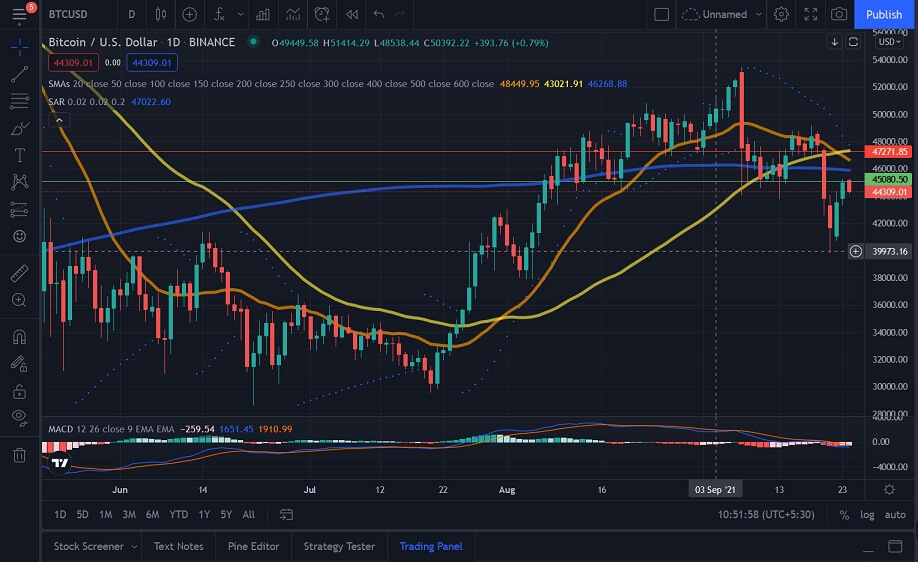Select the brush drawing tool

19,129
